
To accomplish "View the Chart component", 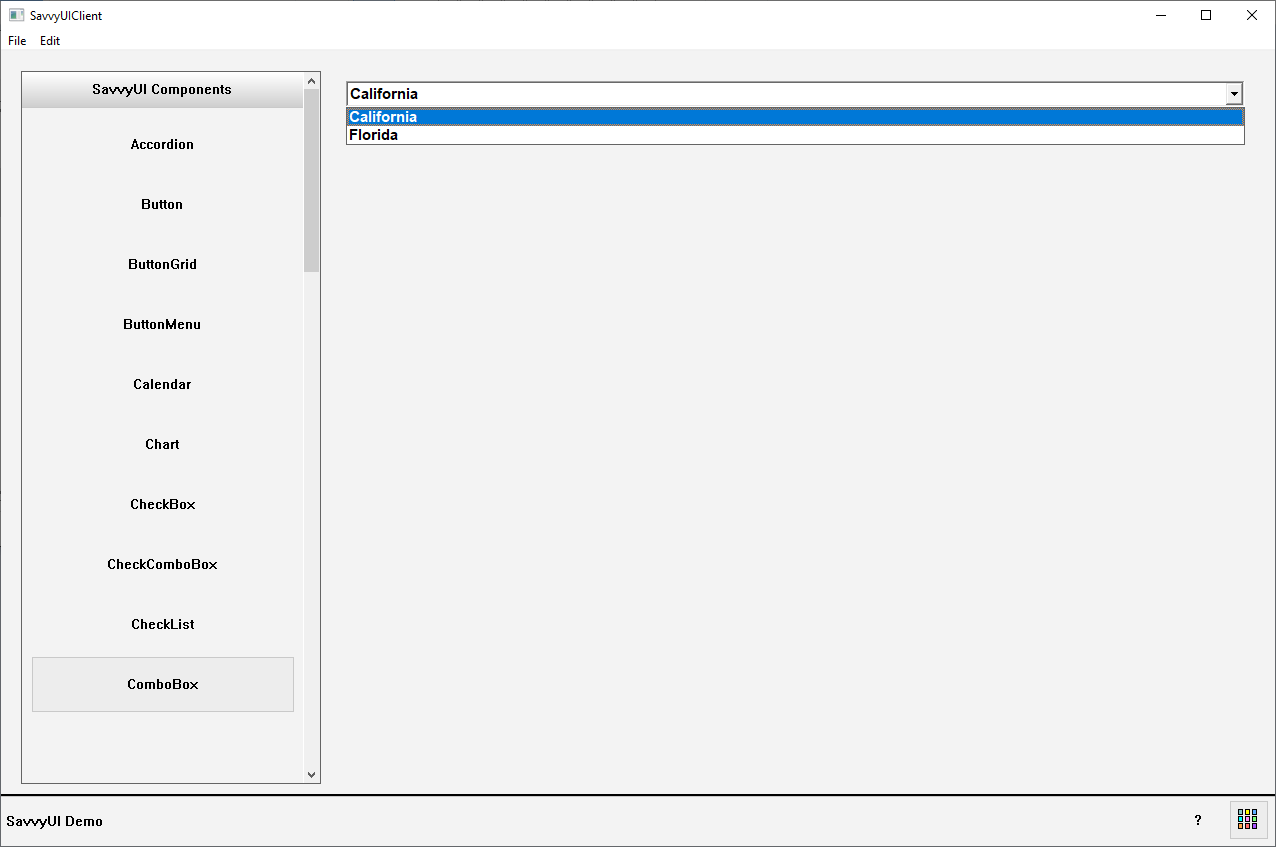I will 162,444.
